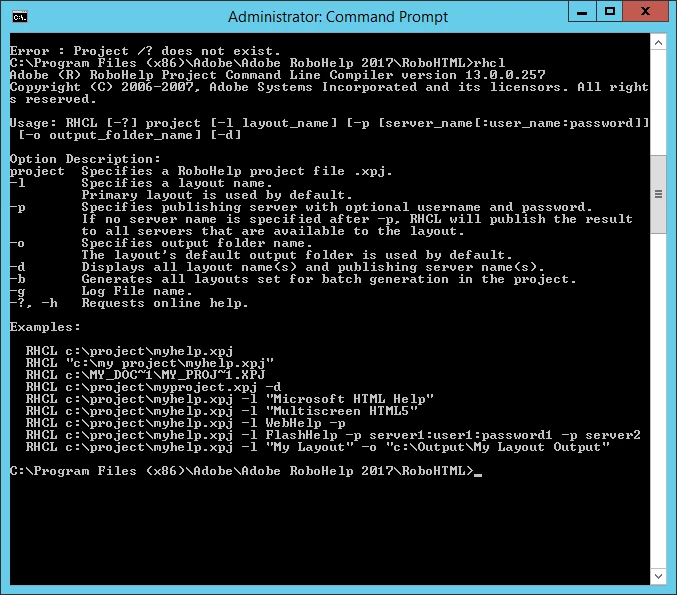Click the 'Usage: RHCL [-?] project' line
Viewport: 677px width, 595px height.
pyautogui.click(x=329, y=123)
